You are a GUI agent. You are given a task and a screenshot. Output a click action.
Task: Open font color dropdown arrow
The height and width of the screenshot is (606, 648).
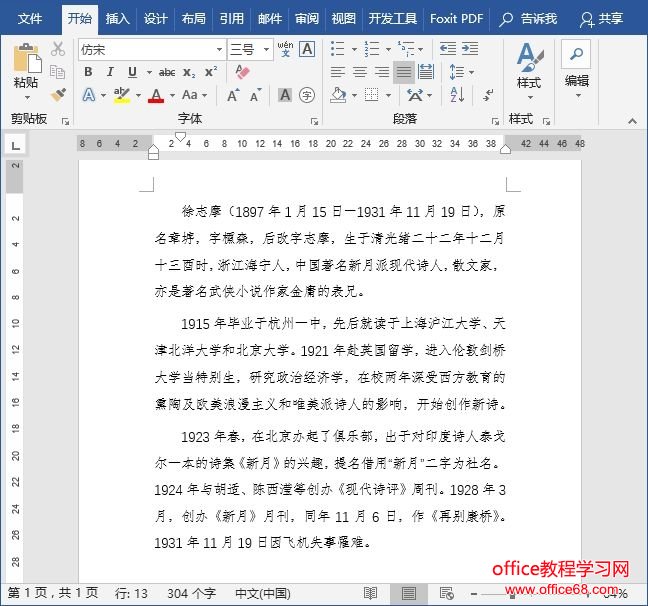click(172, 95)
